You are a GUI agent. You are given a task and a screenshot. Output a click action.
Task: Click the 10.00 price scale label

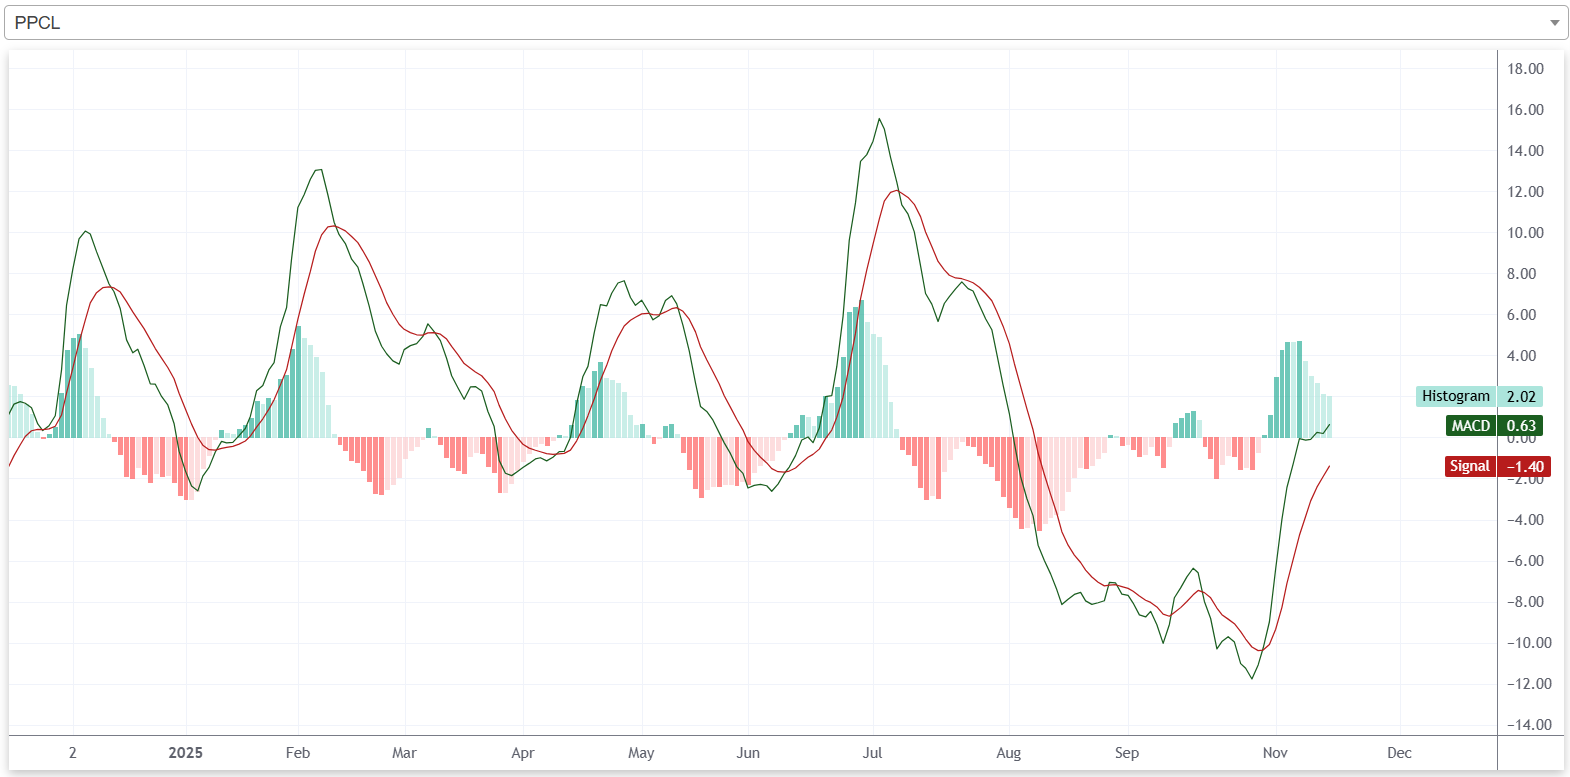tap(1525, 233)
